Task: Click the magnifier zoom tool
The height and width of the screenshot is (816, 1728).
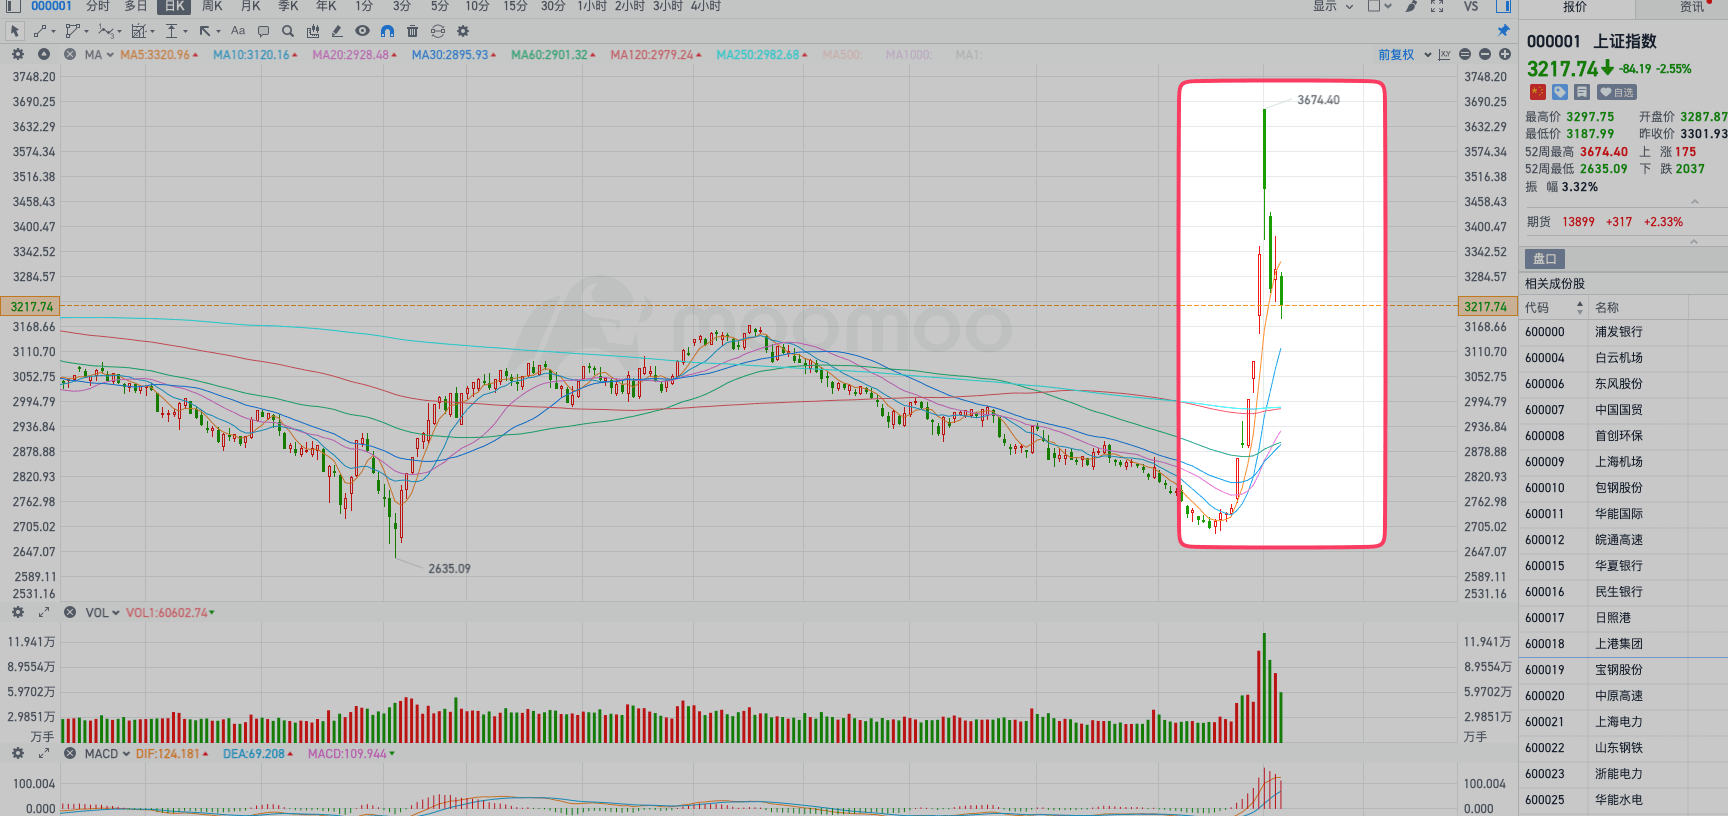Action: (x=288, y=31)
